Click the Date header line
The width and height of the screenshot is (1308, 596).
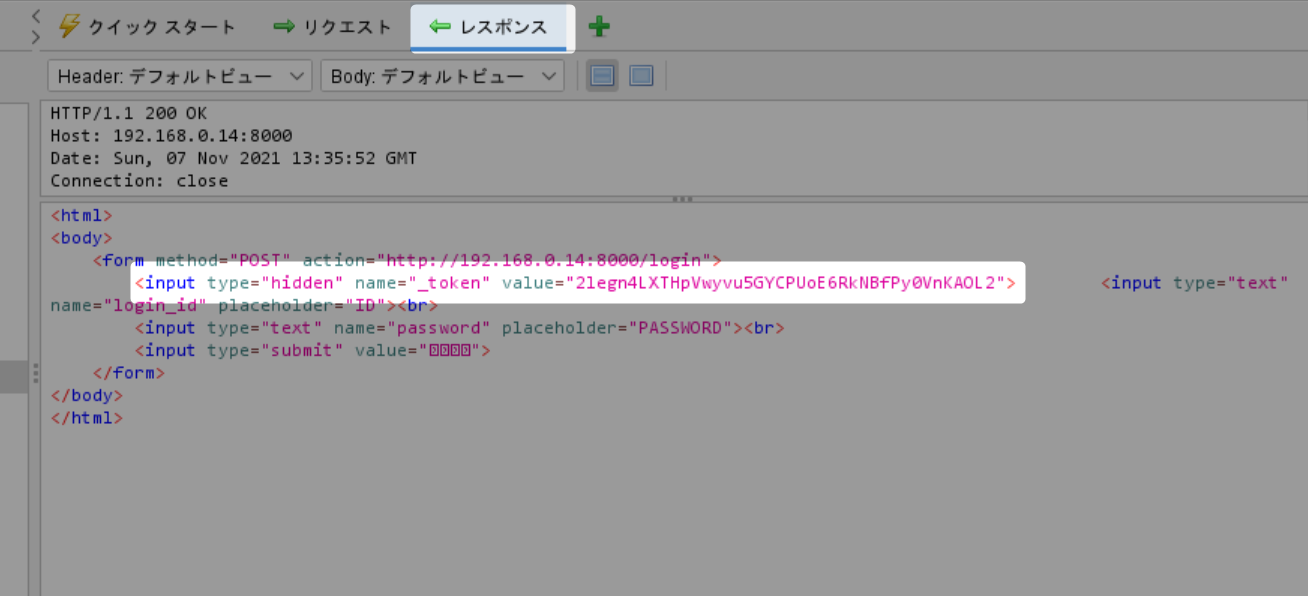click(x=233, y=158)
